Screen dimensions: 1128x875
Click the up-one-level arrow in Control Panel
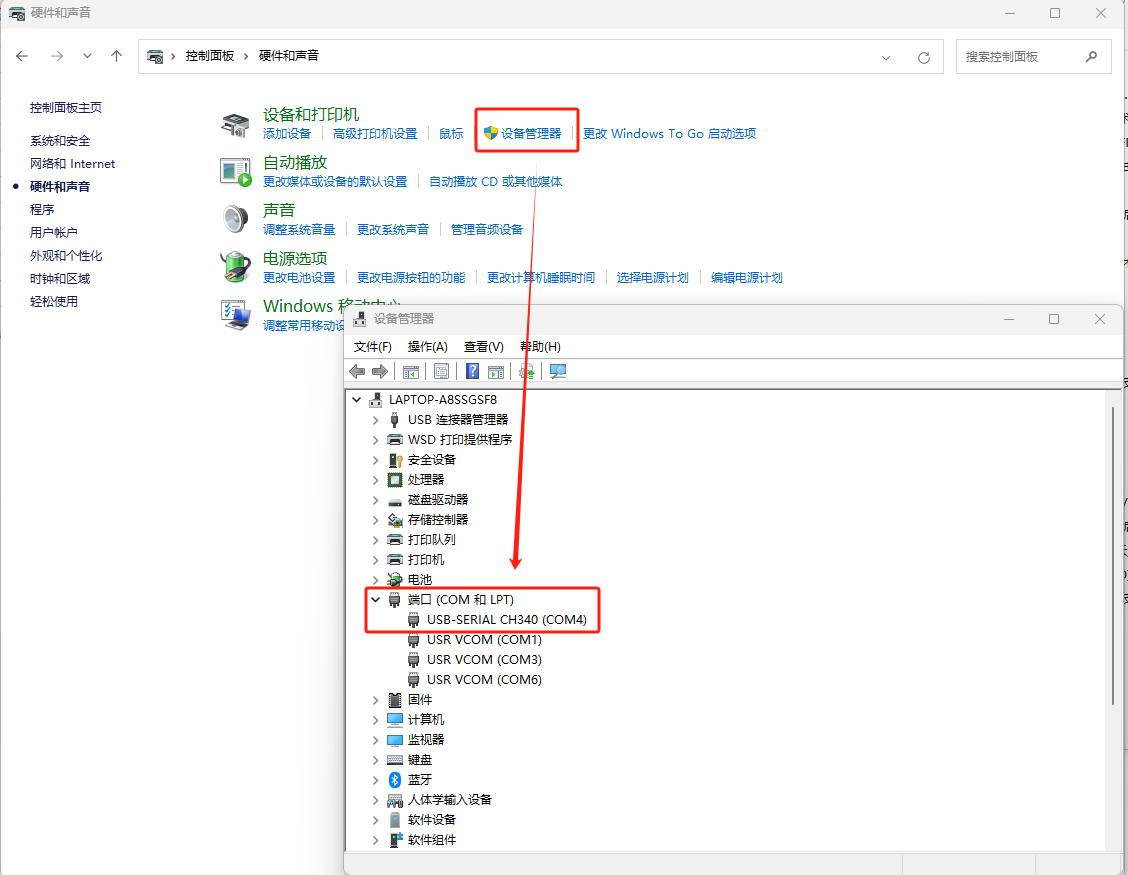117,56
